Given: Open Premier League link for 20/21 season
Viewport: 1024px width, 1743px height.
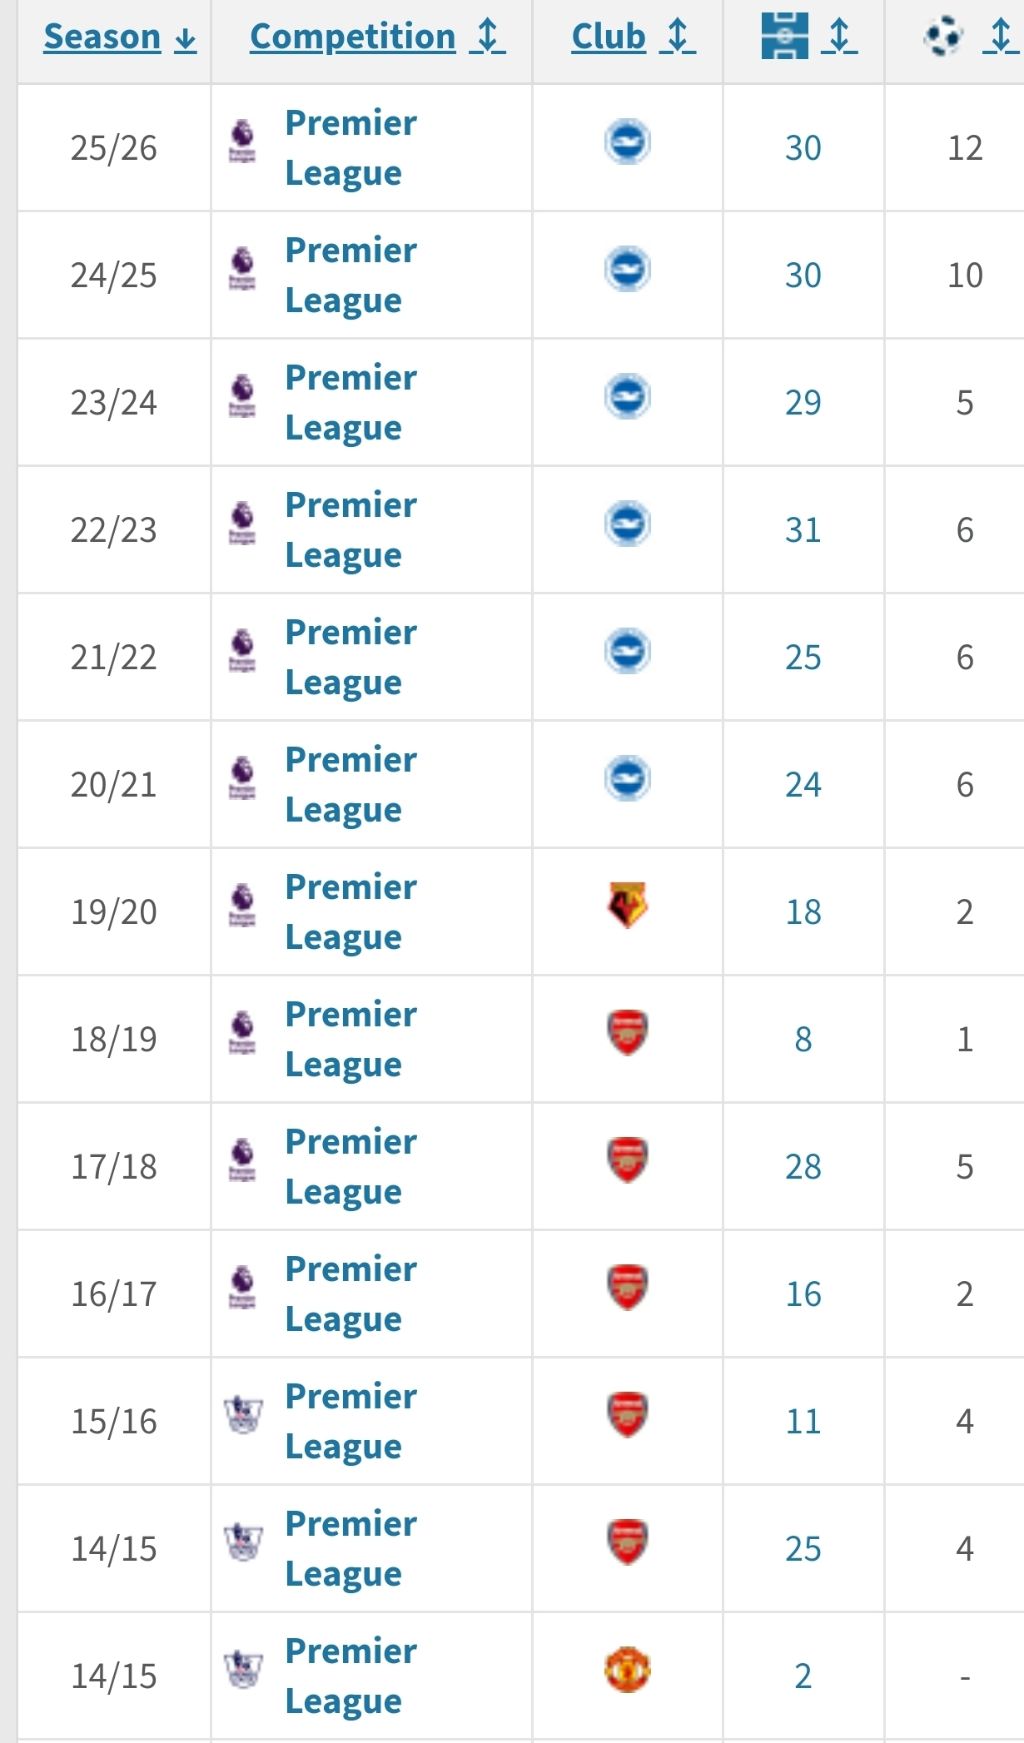Looking at the screenshot, I should pos(350,784).
